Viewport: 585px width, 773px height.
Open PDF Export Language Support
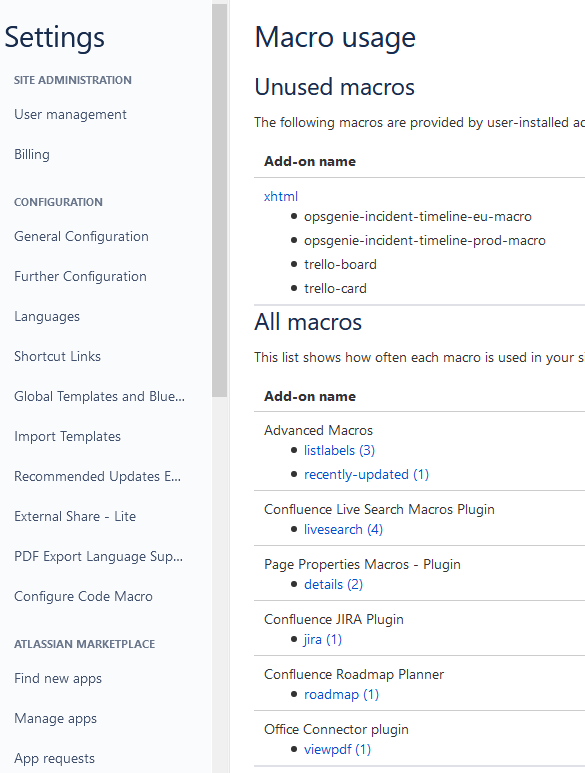pos(99,556)
